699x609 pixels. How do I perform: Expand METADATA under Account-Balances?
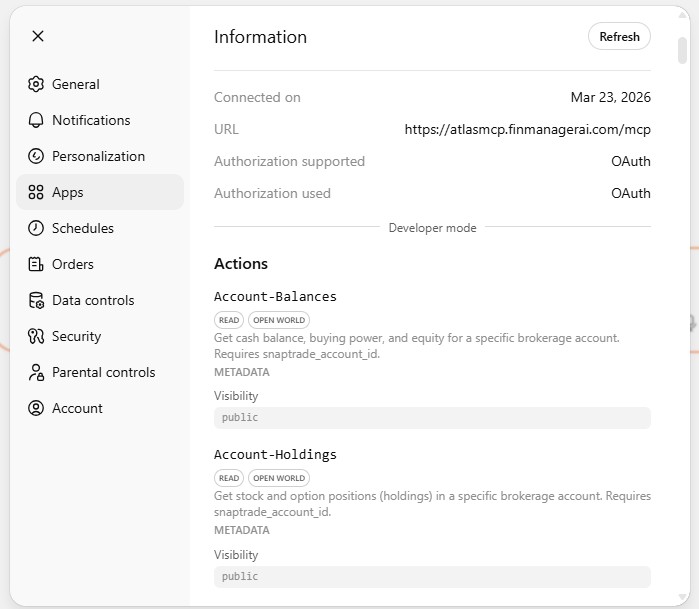pos(241,372)
